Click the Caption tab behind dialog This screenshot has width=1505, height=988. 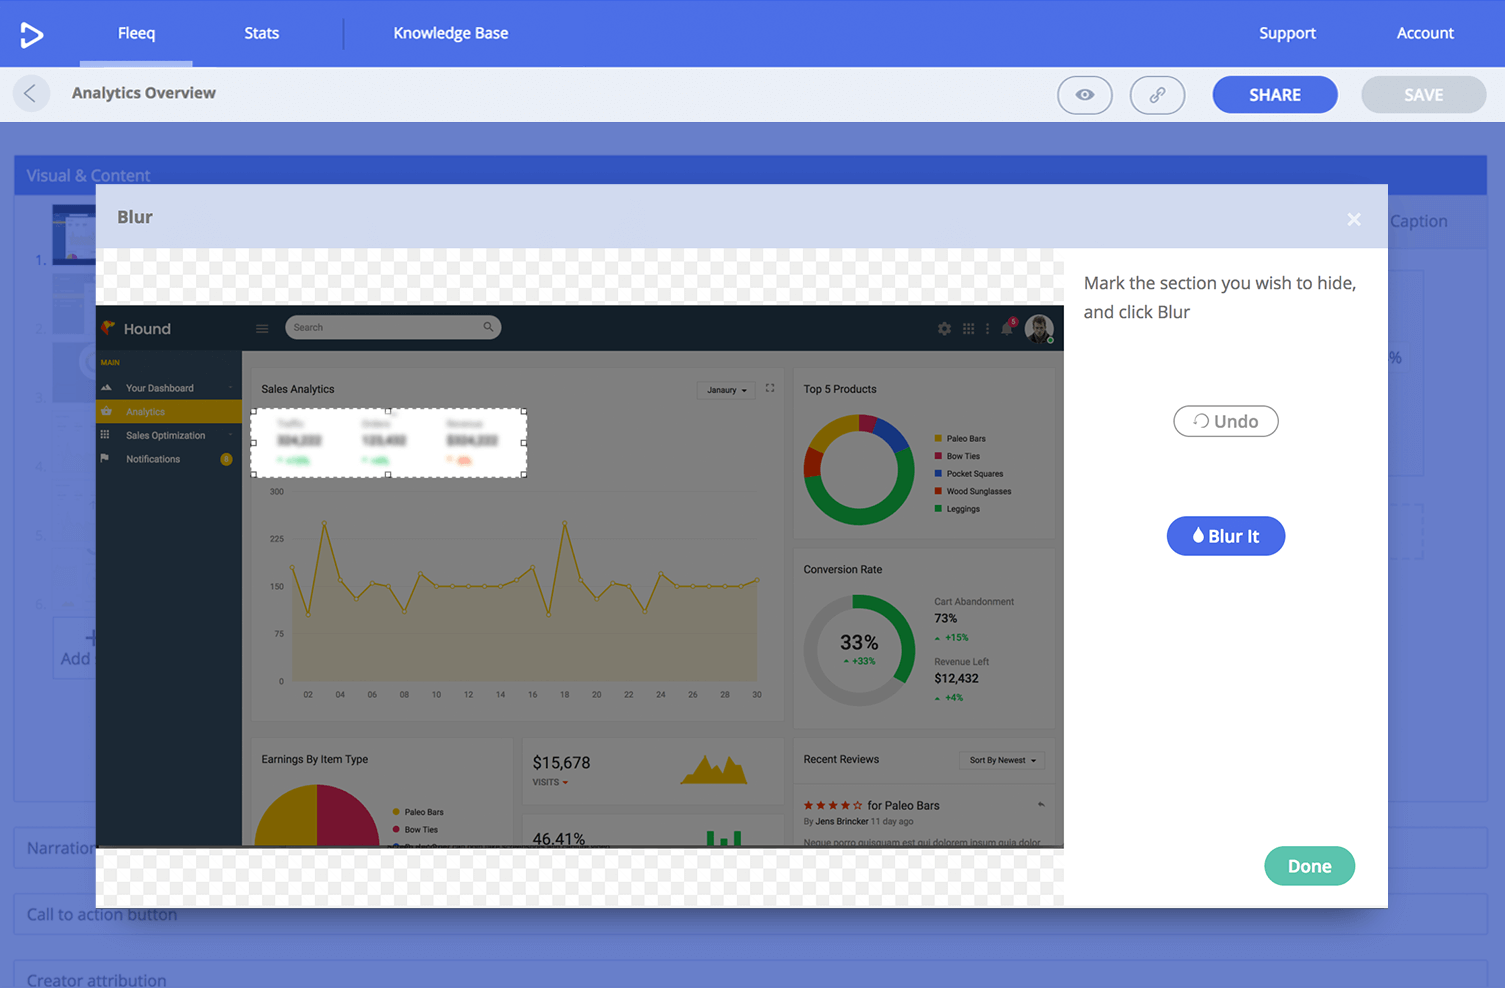pyautogui.click(x=1418, y=221)
